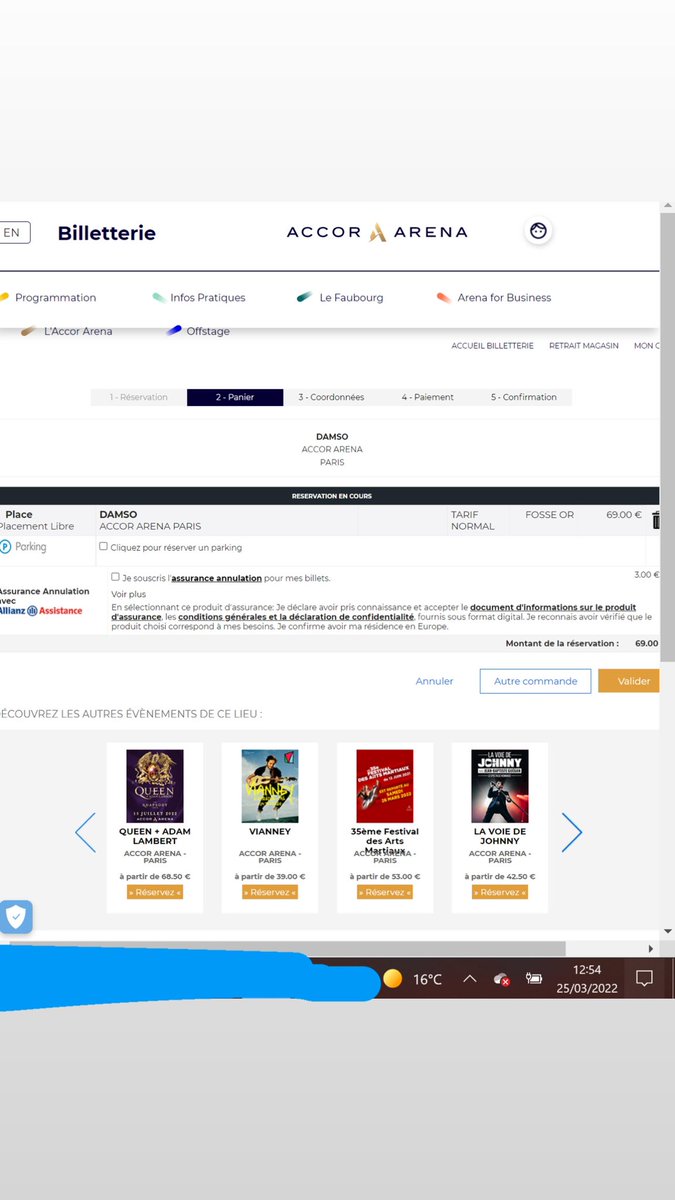Click the Annuler link

tap(434, 681)
